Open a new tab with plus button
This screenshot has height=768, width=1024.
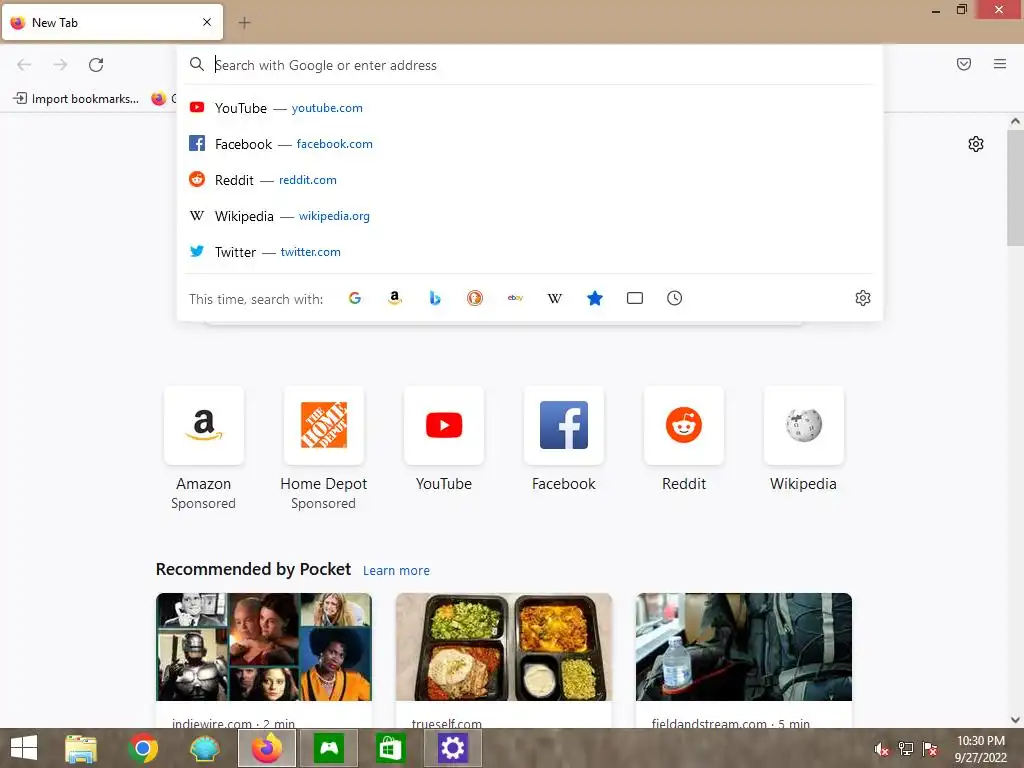(x=244, y=23)
